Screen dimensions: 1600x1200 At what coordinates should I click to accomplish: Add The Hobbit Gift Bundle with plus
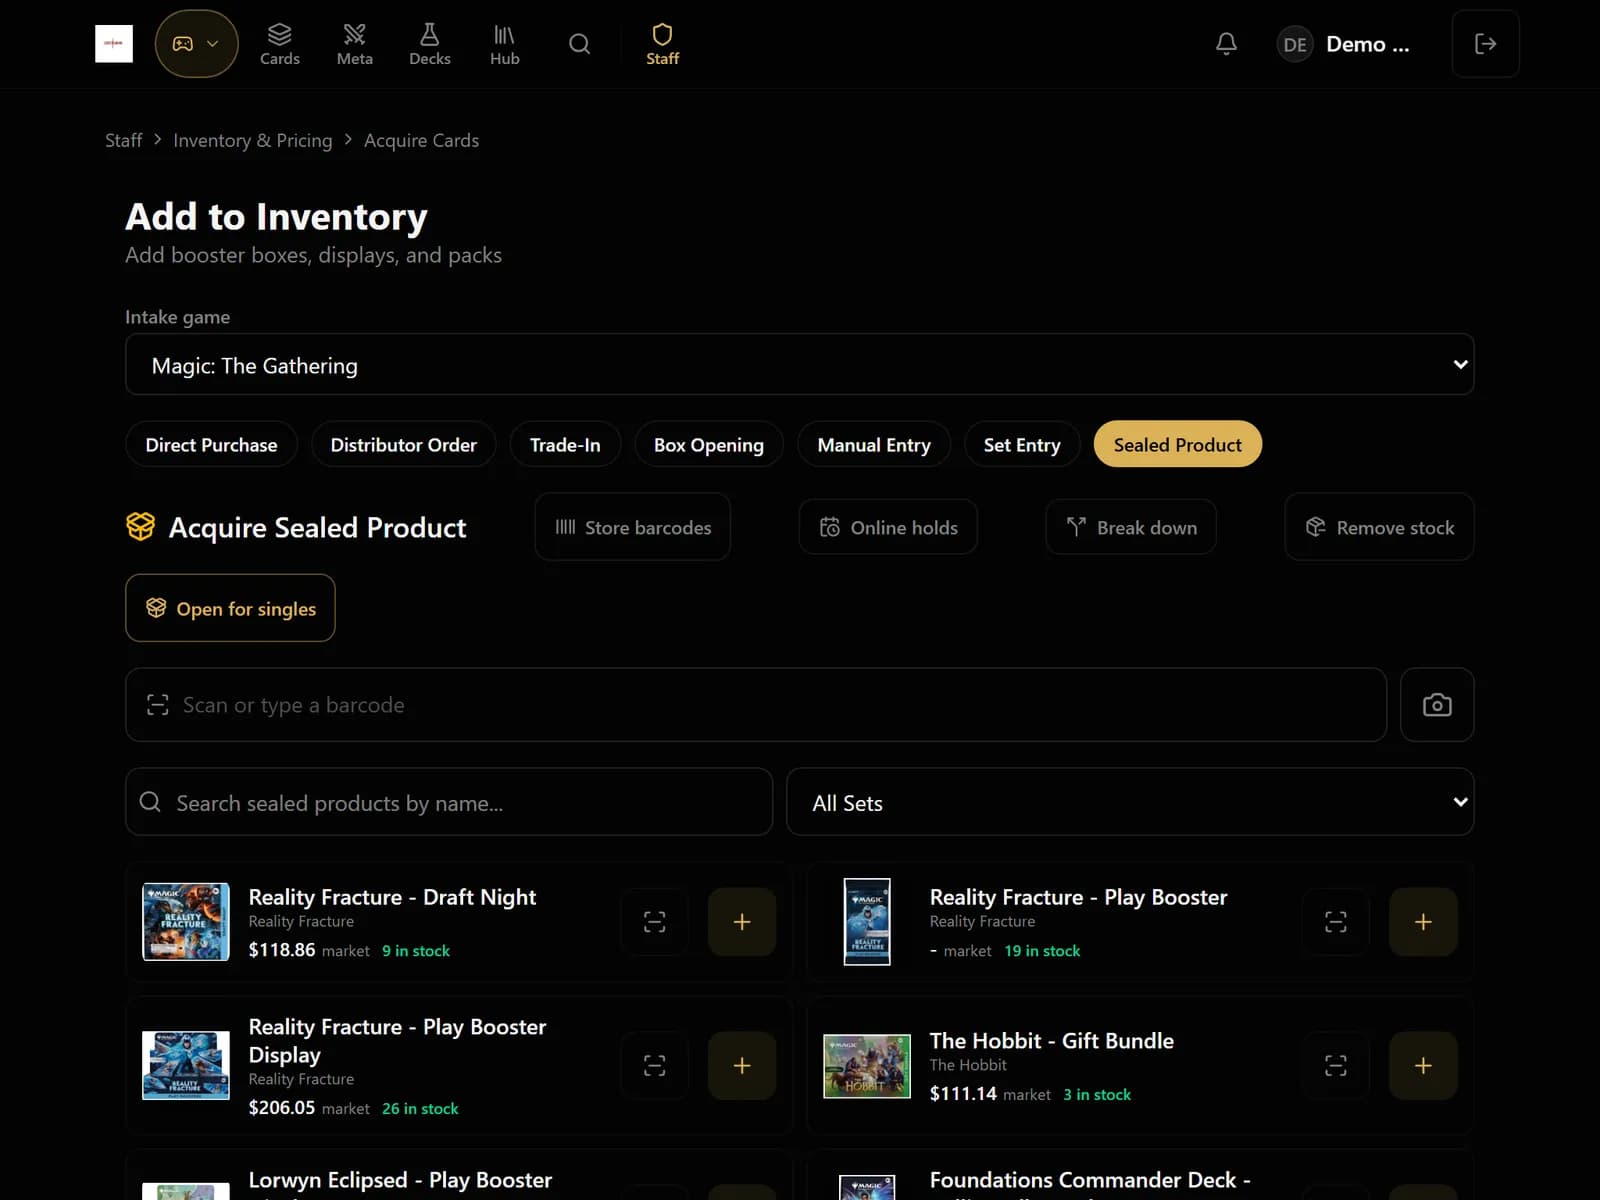pyautogui.click(x=1423, y=1066)
